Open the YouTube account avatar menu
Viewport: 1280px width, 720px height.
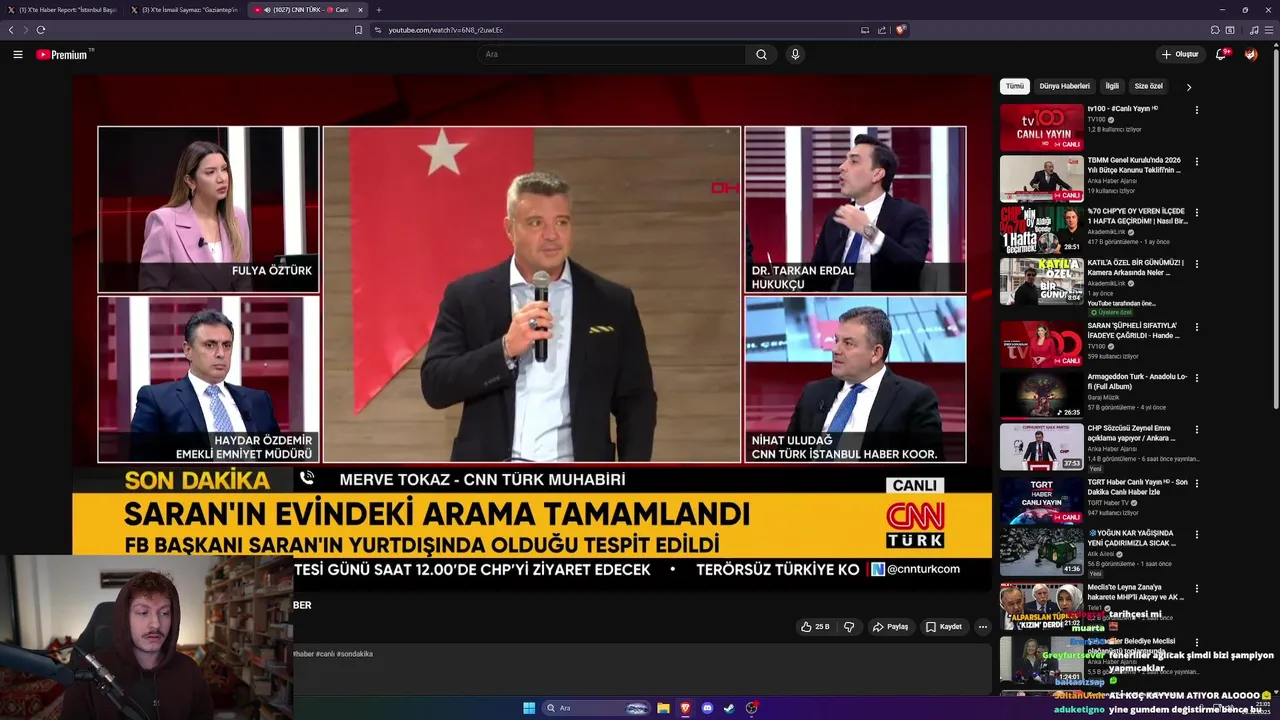(1251, 54)
